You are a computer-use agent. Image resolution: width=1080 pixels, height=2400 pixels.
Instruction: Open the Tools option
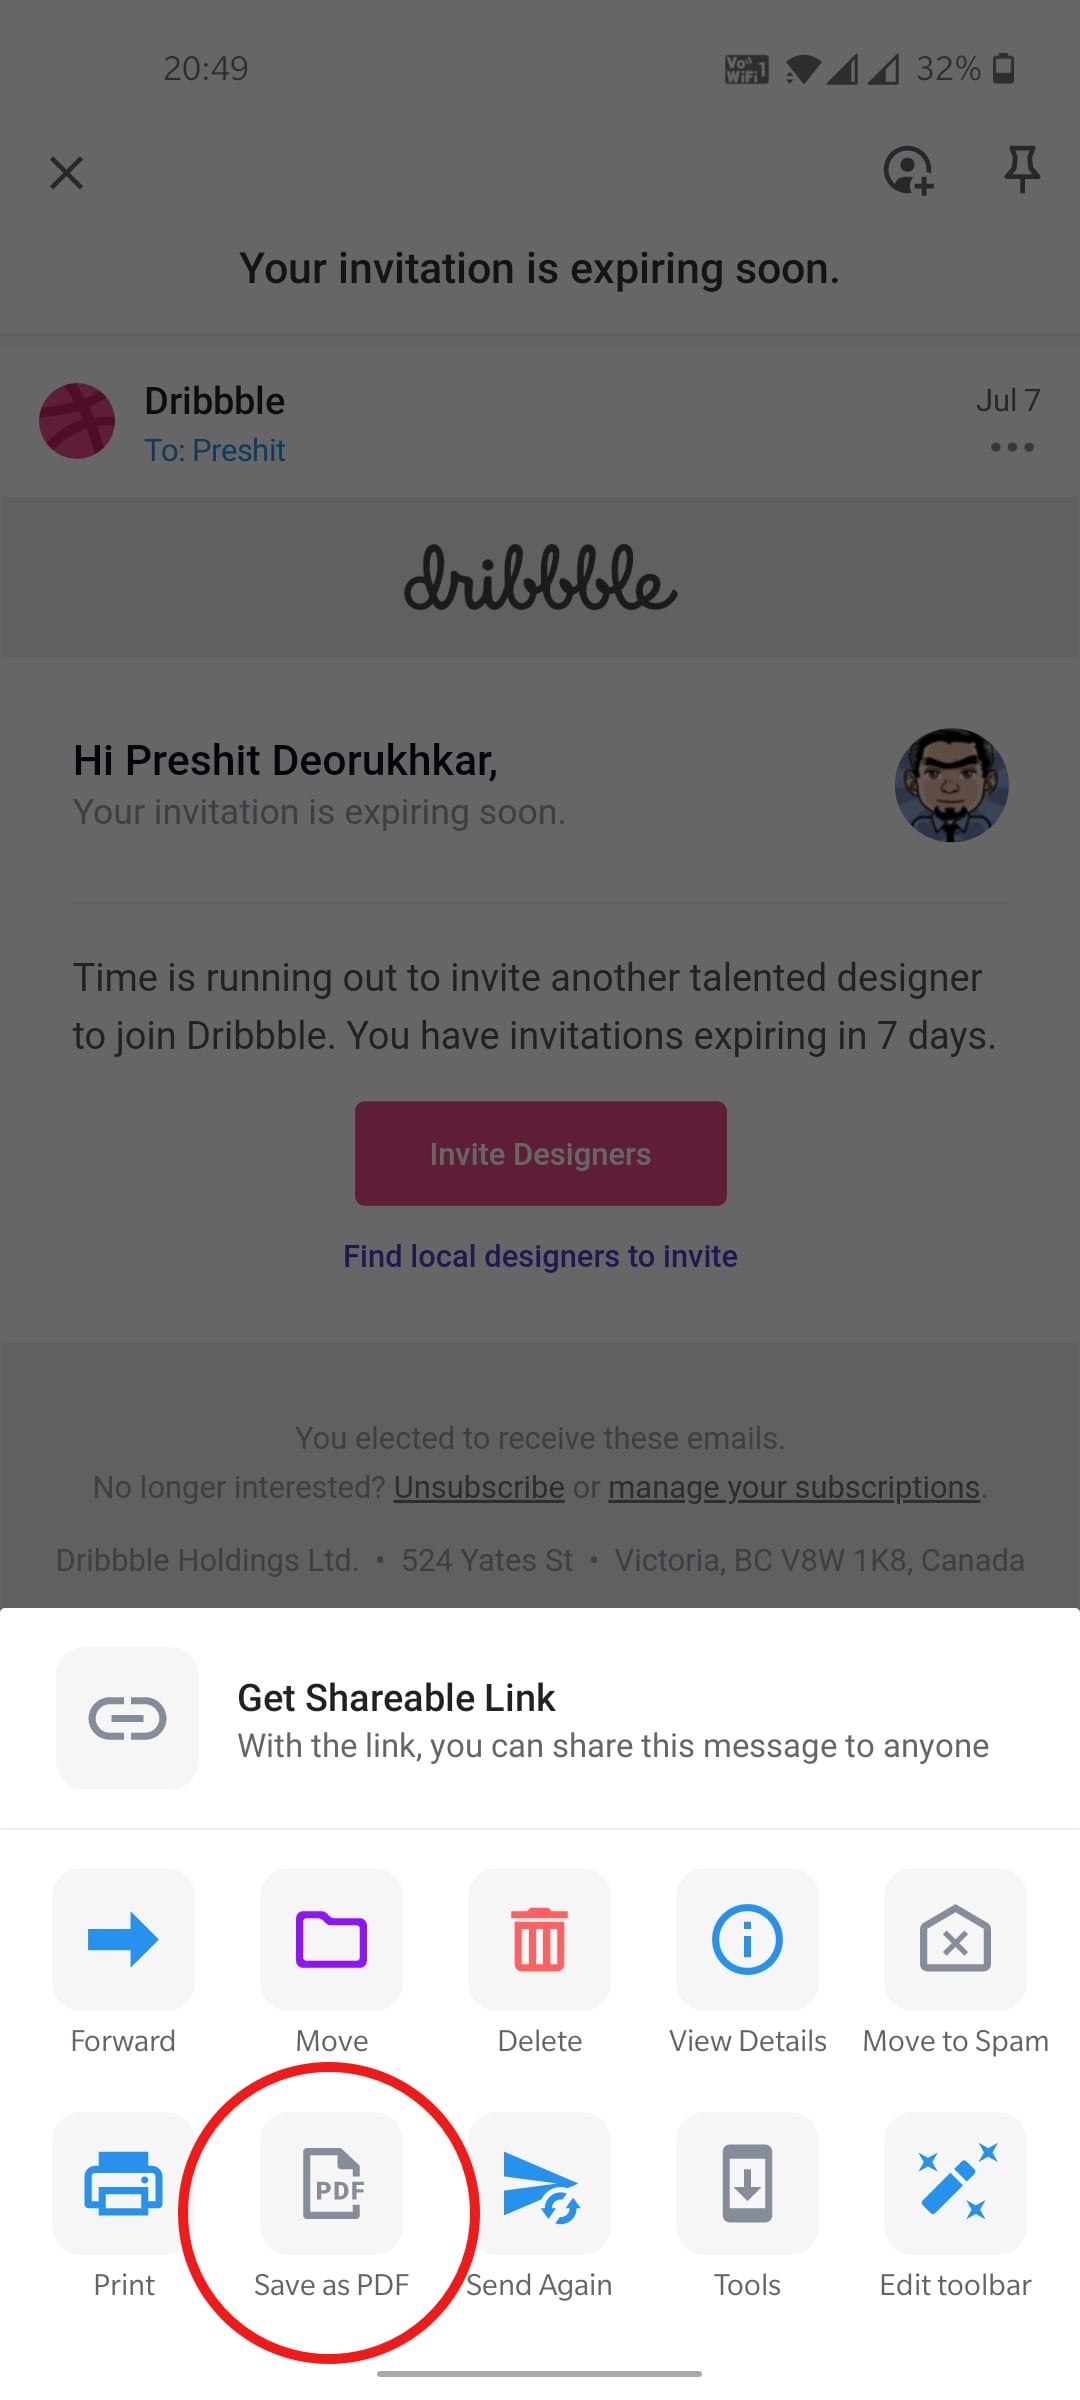pos(747,2183)
